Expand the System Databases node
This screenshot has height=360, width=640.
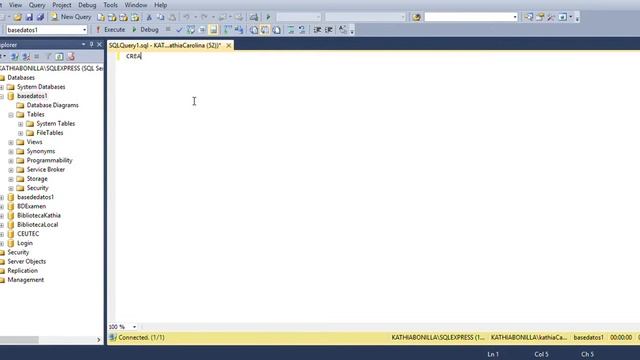pos(2,87)
